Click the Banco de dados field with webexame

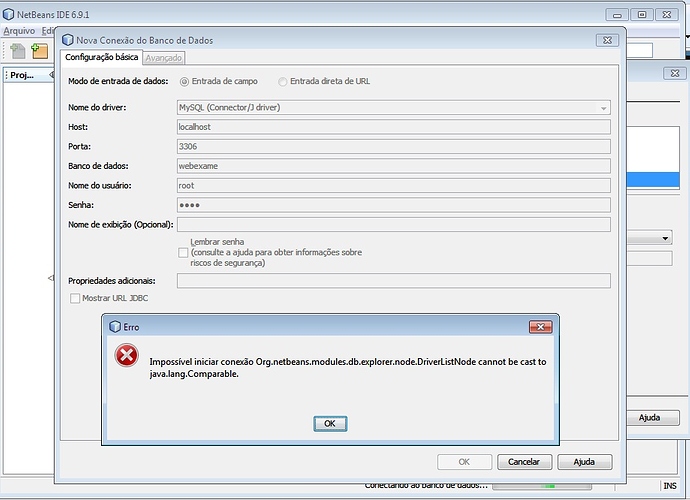[393, 166]
